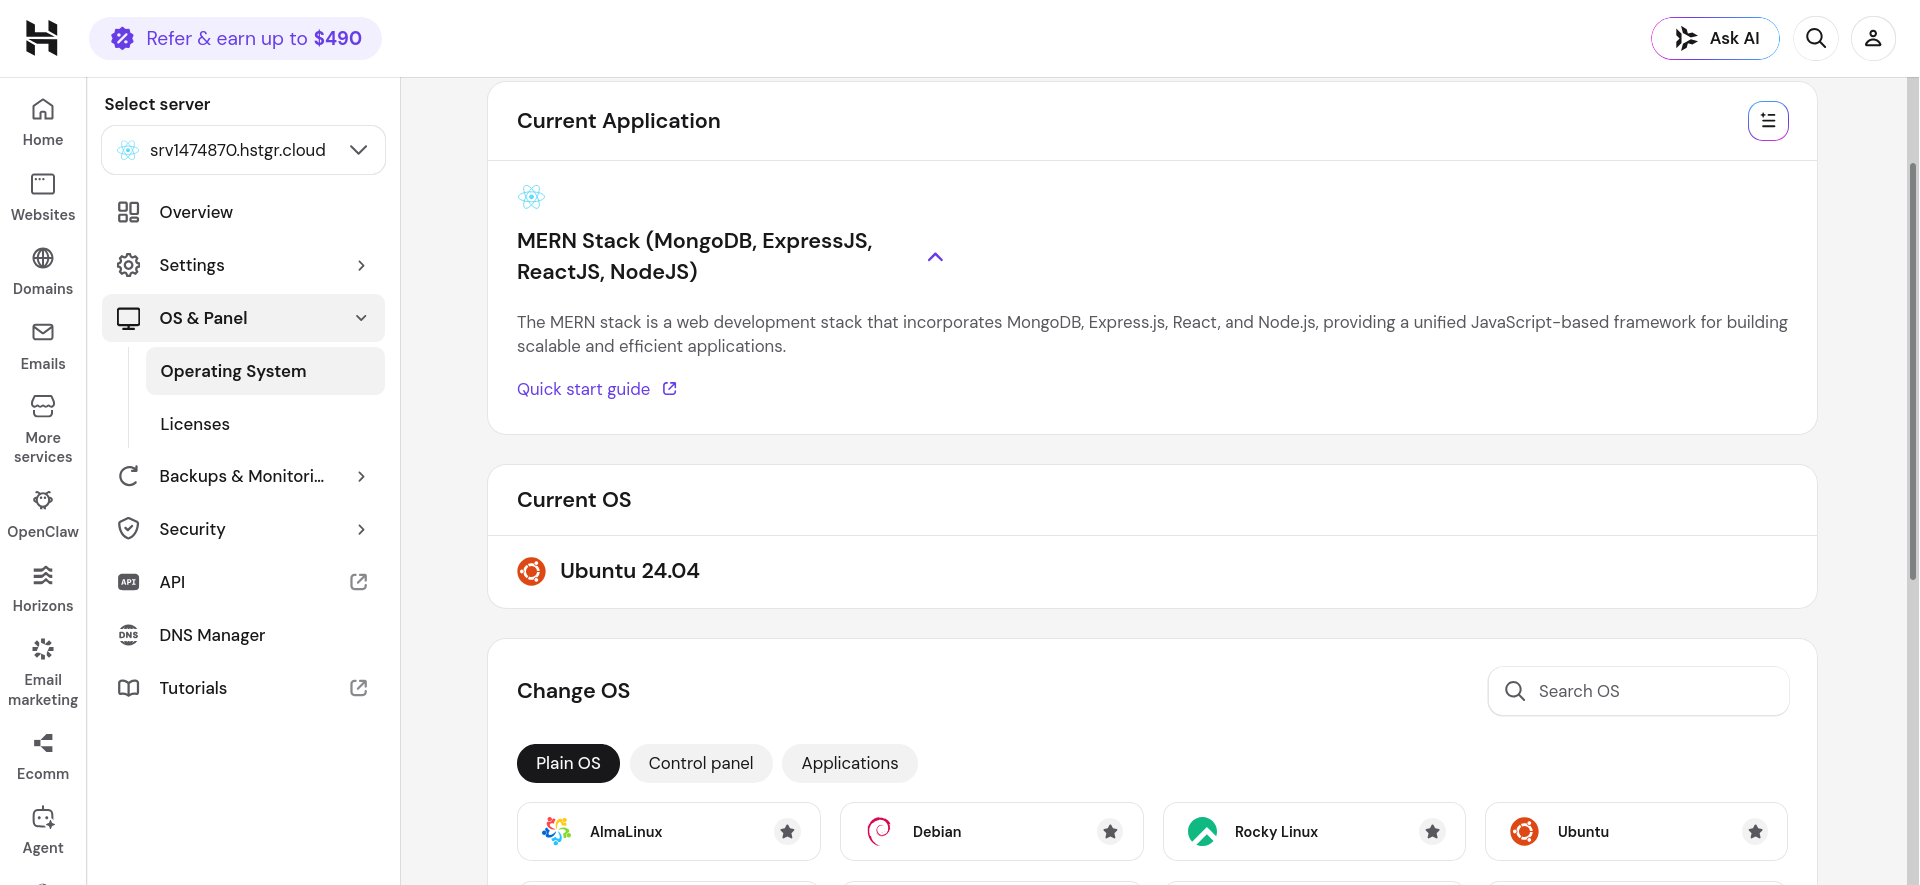Click Refer & earn up to $490 banner

coord(235,38)
